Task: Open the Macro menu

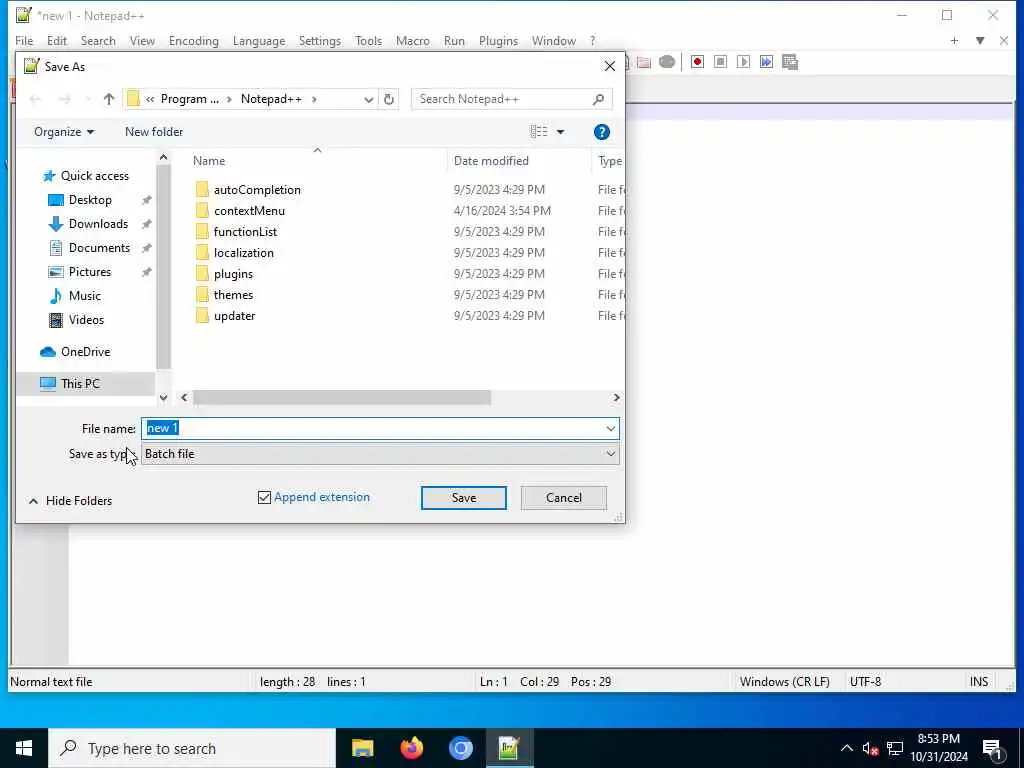Action: tap(413, 40)
